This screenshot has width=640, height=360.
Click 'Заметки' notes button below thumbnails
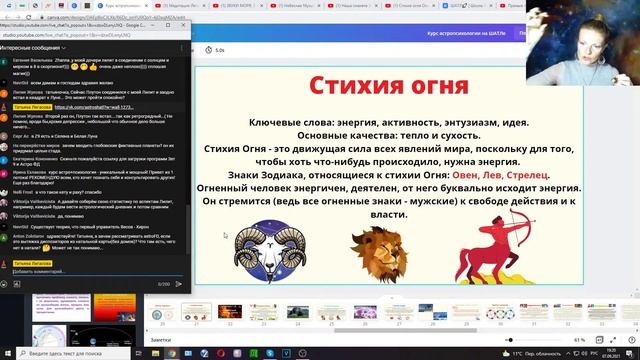click(161, 340)
